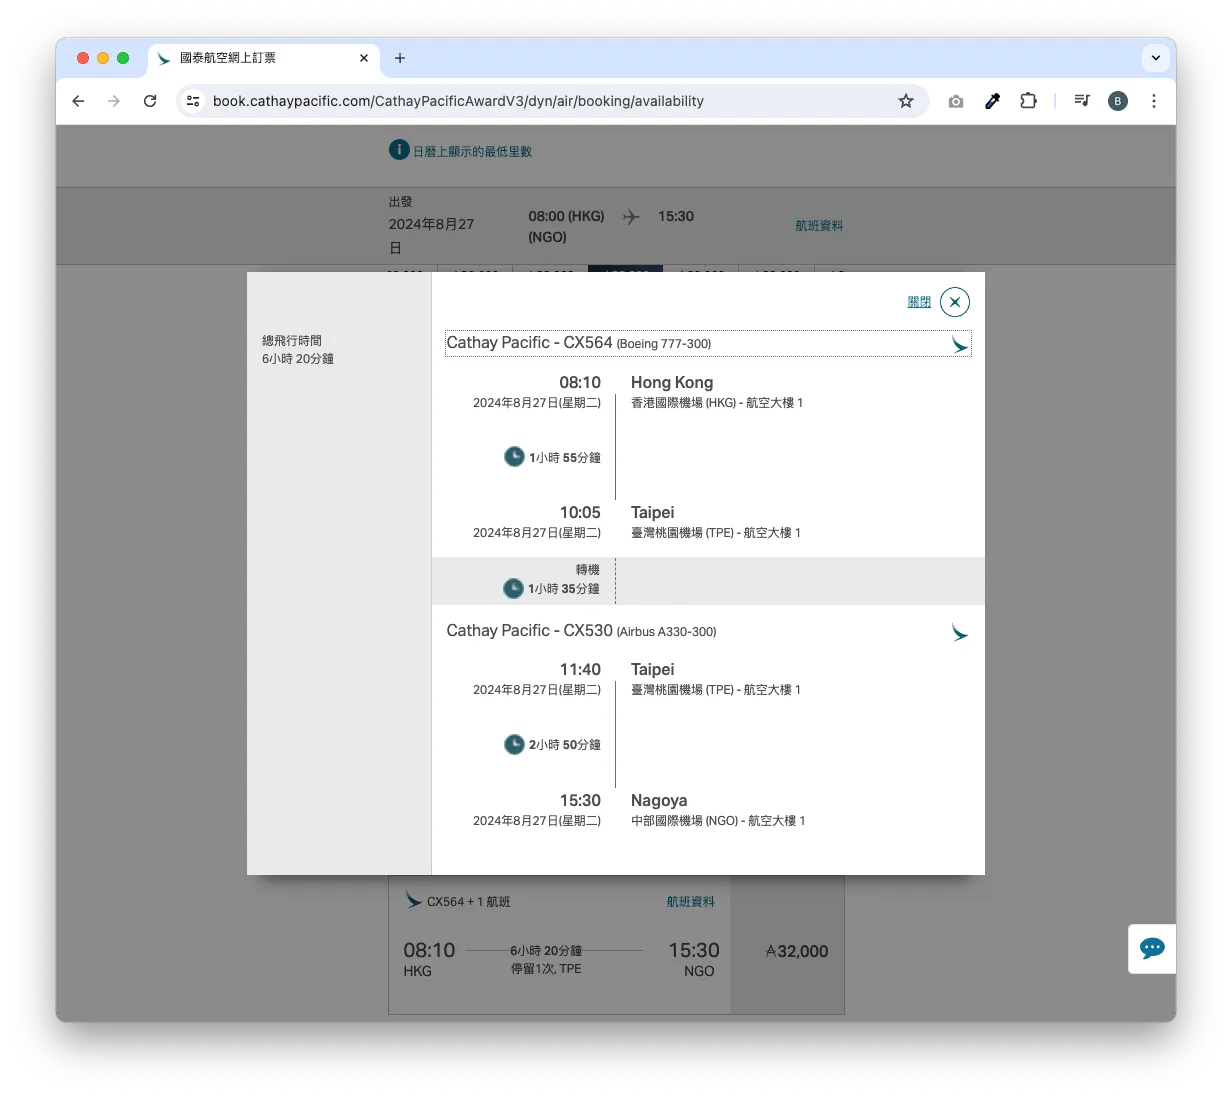Click the browser forward arrow
Viewport: 1232px width, 1096px height.
click(114, 101)
